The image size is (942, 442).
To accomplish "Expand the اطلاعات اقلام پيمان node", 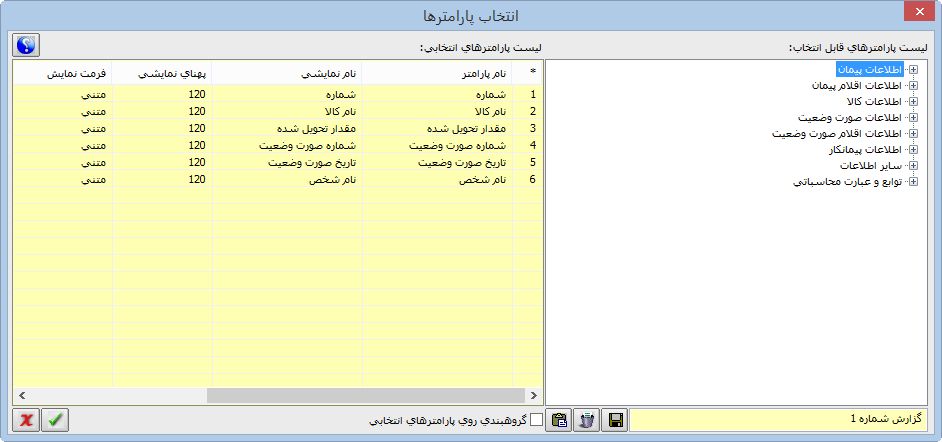I will pos(914,86).
